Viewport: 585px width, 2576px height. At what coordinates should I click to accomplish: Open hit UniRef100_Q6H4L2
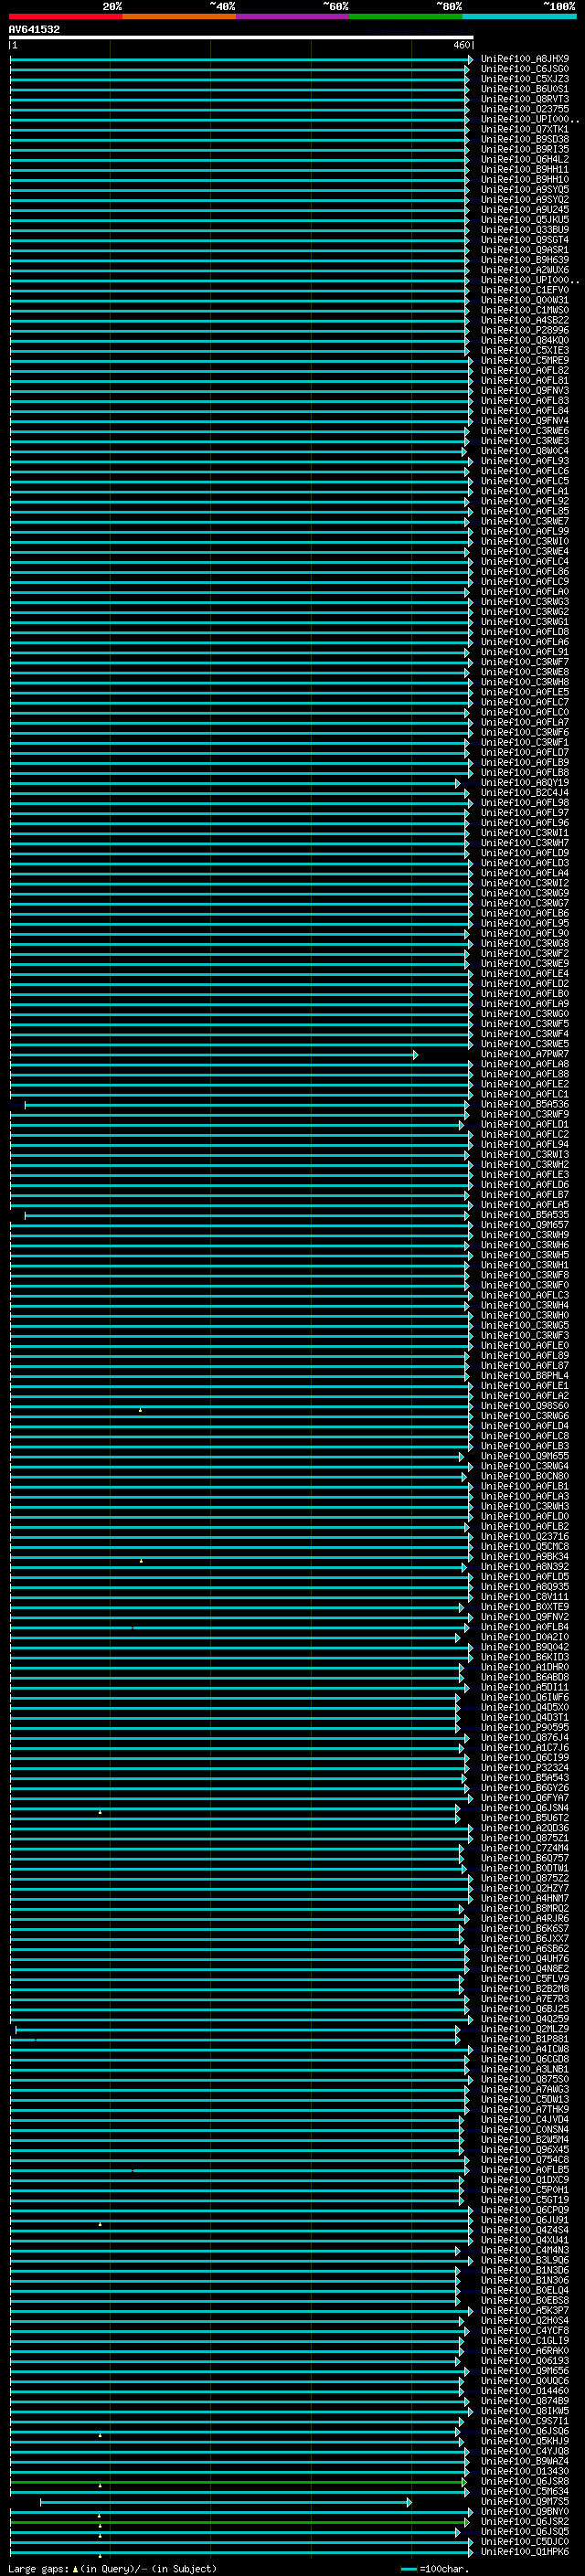[x=524, y=159]
